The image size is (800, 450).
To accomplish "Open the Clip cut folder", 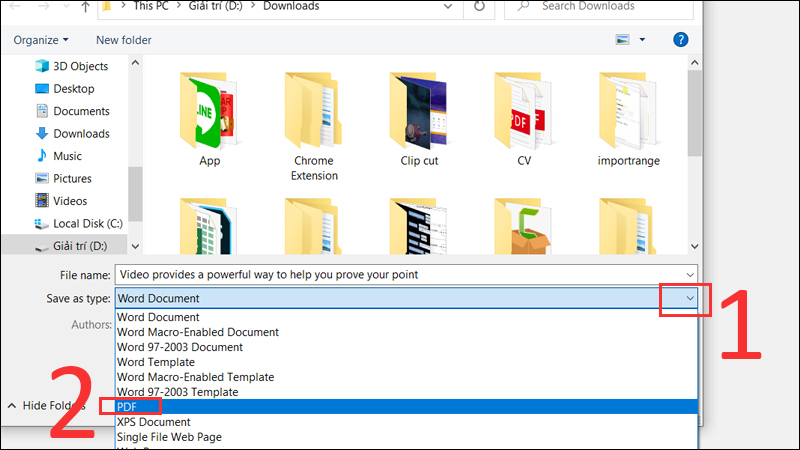I will point(417,115).
